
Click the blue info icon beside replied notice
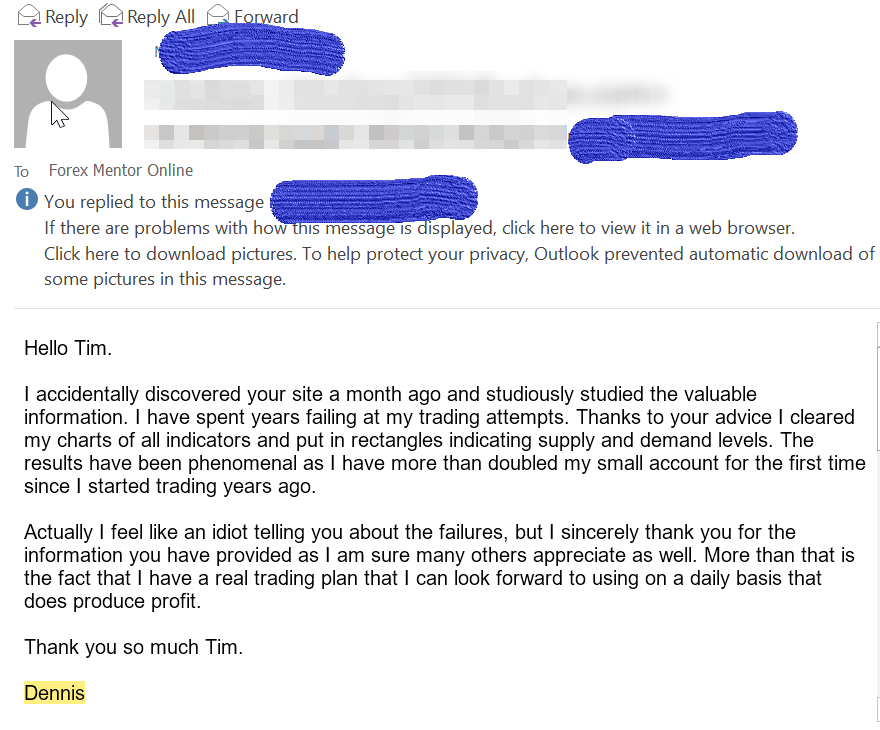click(26, 199)
